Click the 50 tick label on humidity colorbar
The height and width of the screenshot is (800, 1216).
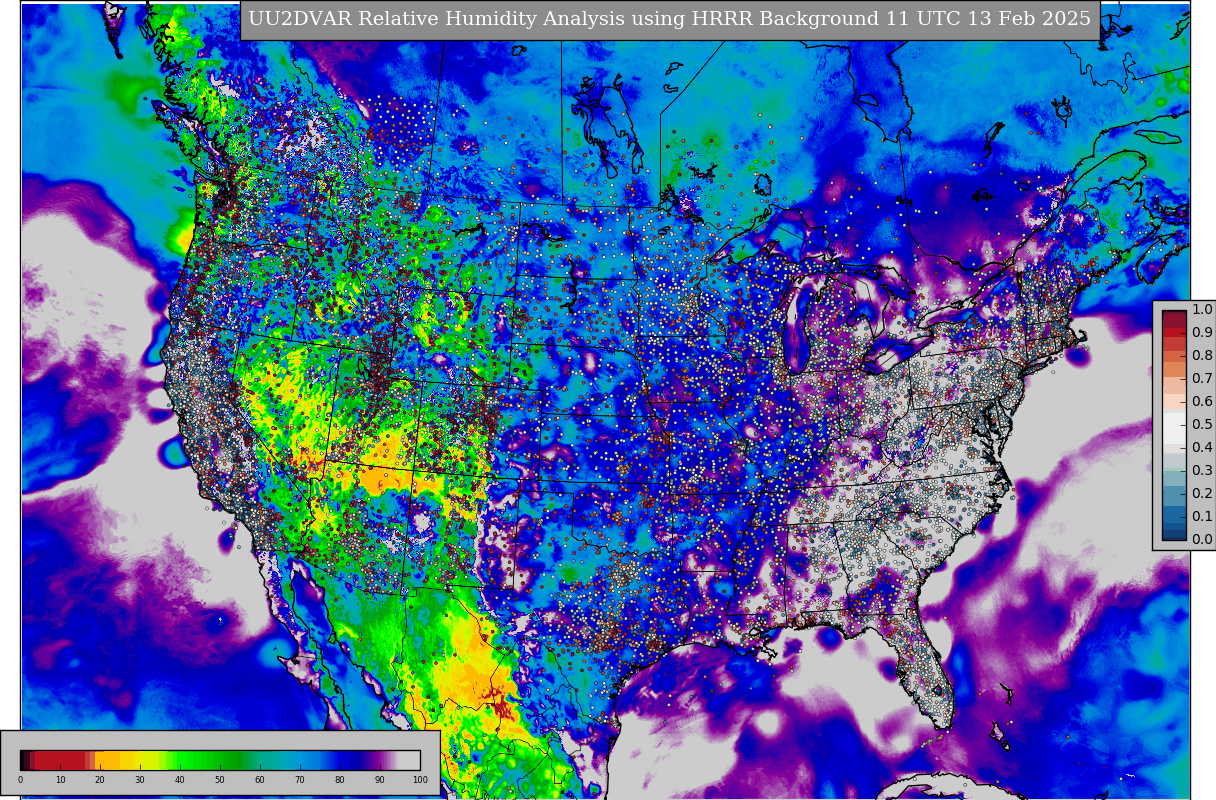220,780
